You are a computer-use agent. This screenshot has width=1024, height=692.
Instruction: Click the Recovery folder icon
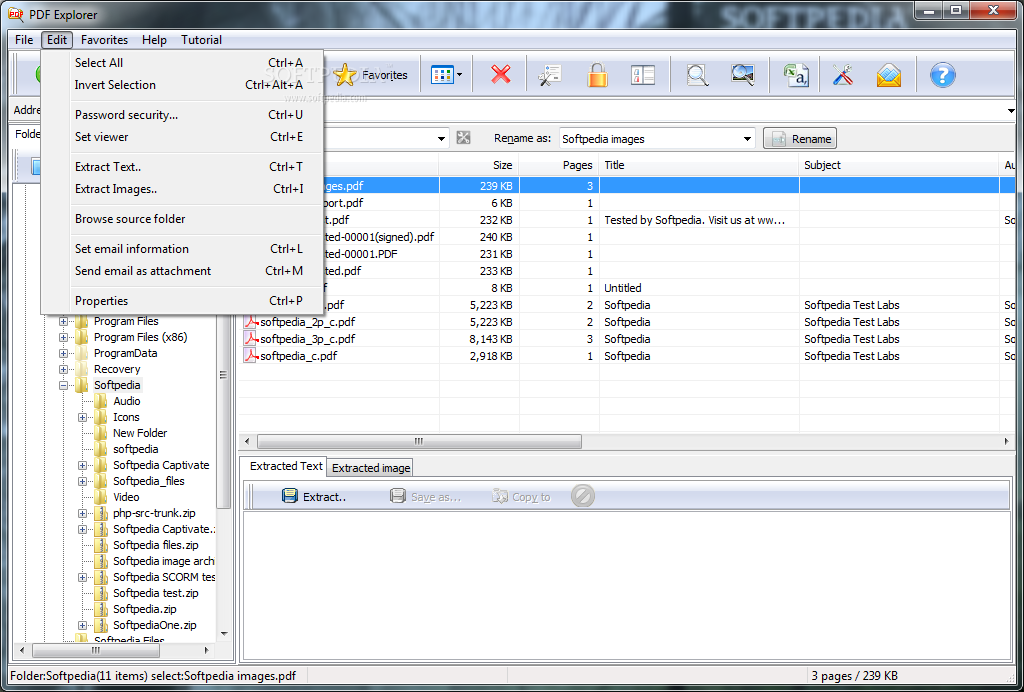point(82,369)
